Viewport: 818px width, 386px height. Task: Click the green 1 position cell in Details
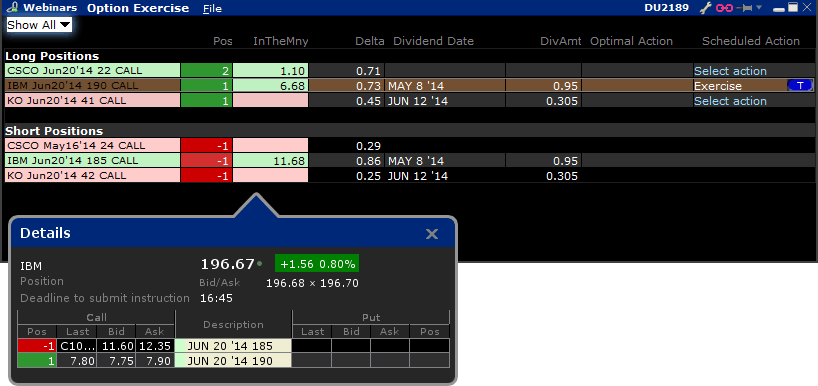(x=37, y=360)
